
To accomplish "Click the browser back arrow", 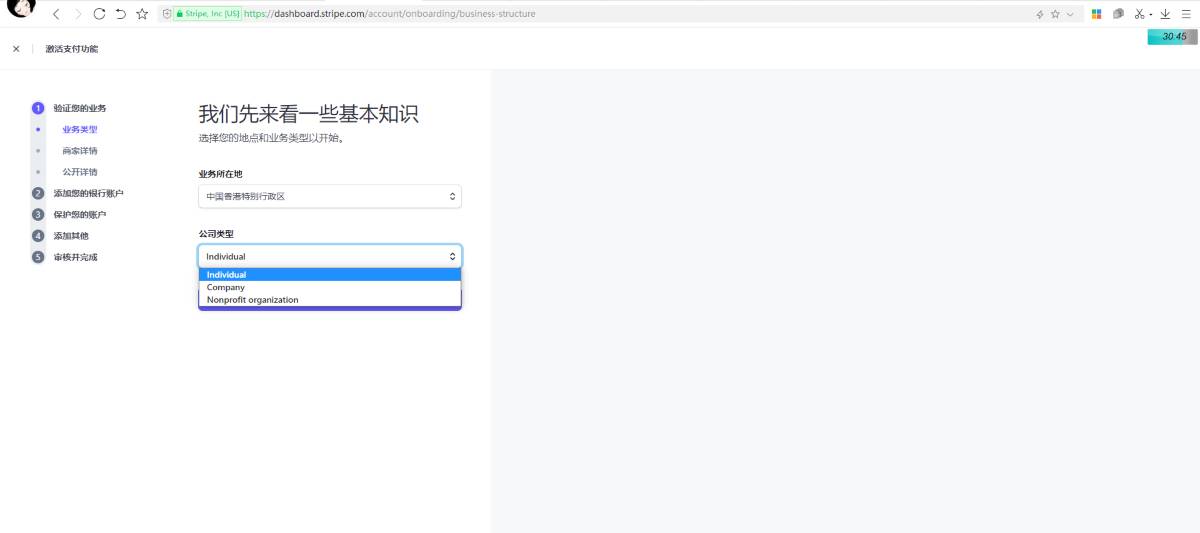I will click(56, 14).
